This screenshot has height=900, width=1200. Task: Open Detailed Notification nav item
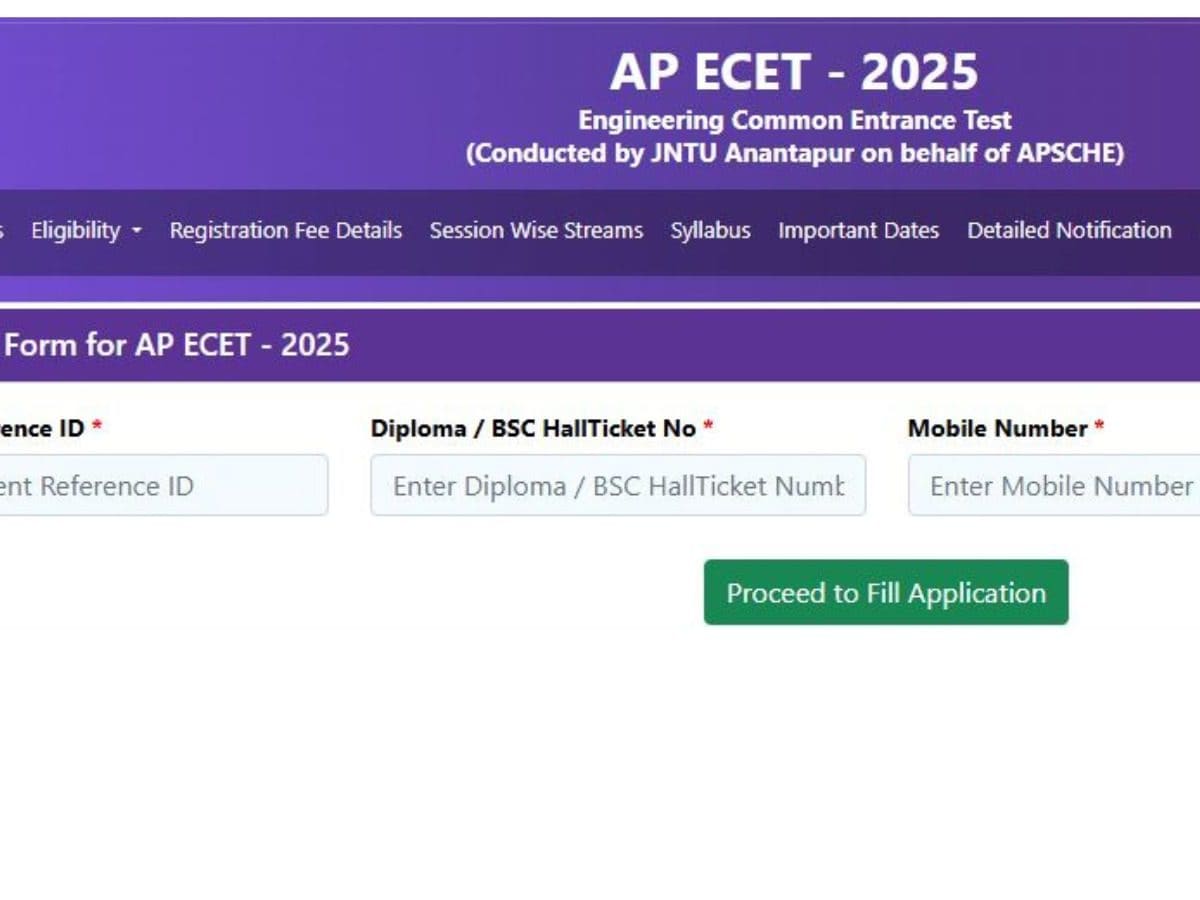1069,230
